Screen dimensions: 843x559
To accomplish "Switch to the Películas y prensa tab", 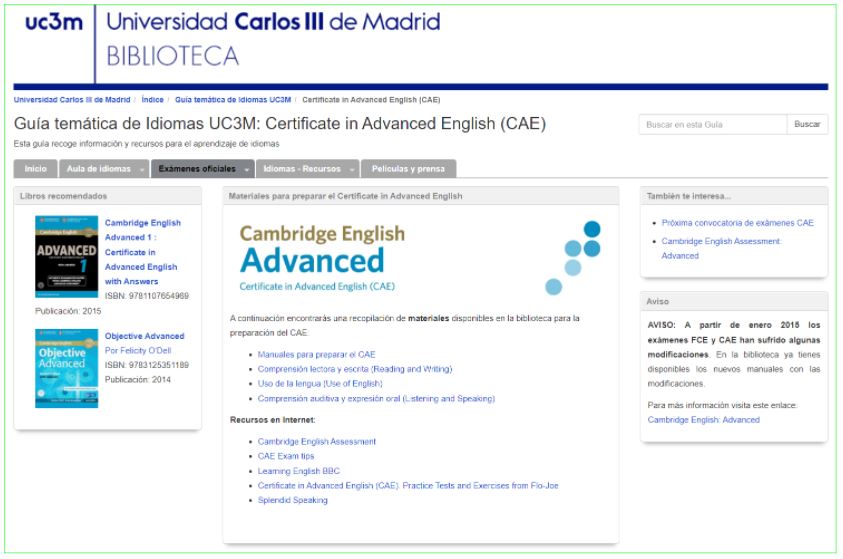I will [x=409, y=169].
